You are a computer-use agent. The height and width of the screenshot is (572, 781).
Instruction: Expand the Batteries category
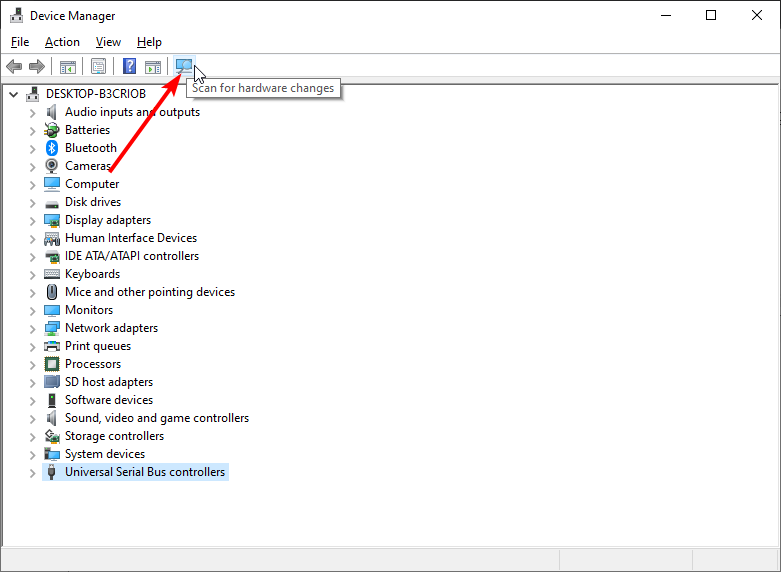32,131
